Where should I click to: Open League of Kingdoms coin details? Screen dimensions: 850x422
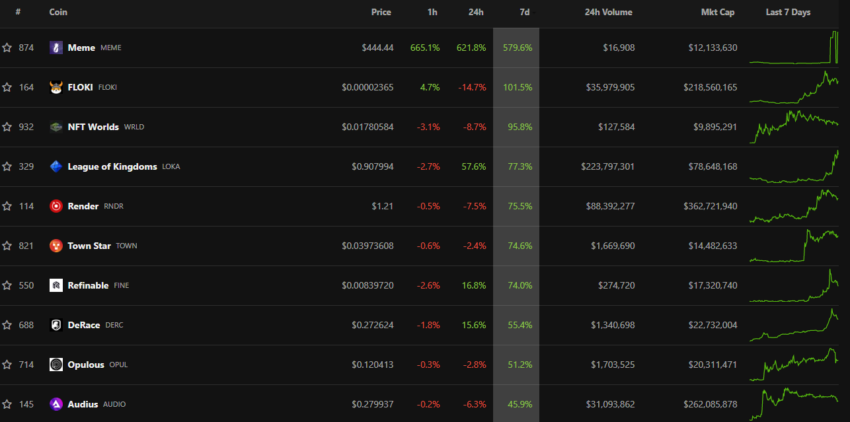(x=112, y=167)
